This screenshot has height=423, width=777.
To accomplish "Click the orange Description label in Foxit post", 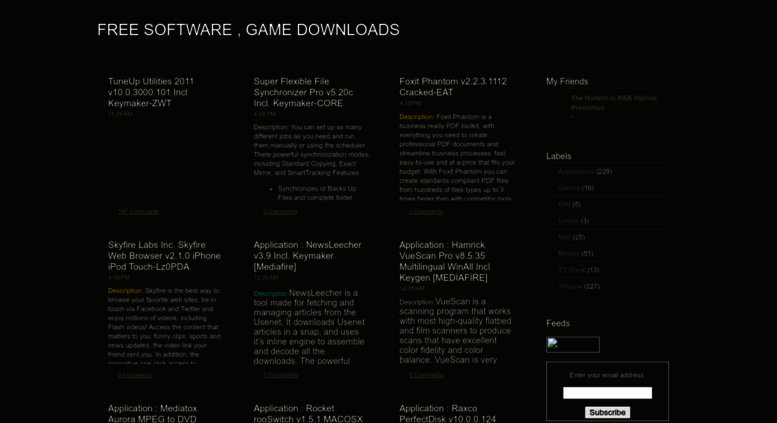I will 416,117.
